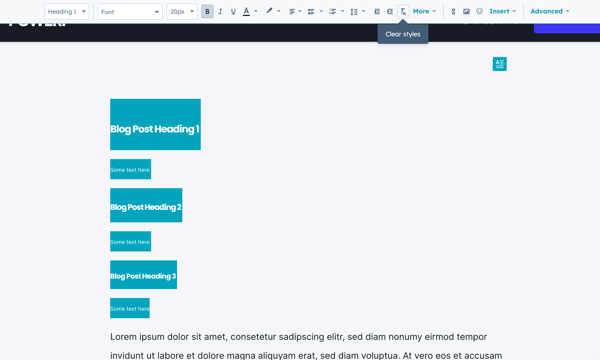Click the insert image icon
This screenshot has height=360, width=600.
pyautogui.click(x=466, y=11)
